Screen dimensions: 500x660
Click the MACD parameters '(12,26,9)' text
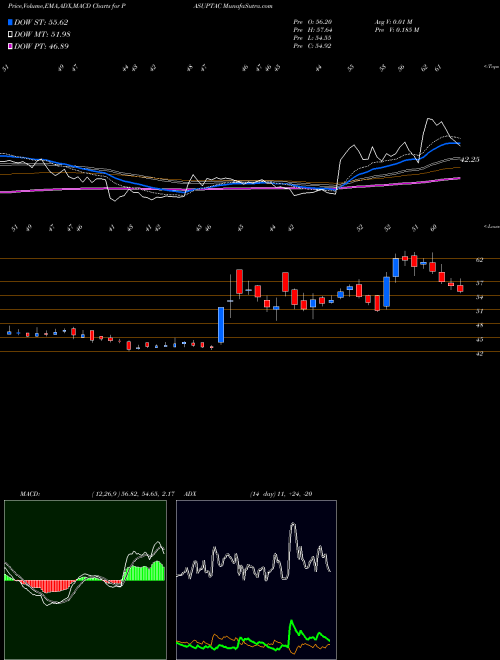point(104,494)
